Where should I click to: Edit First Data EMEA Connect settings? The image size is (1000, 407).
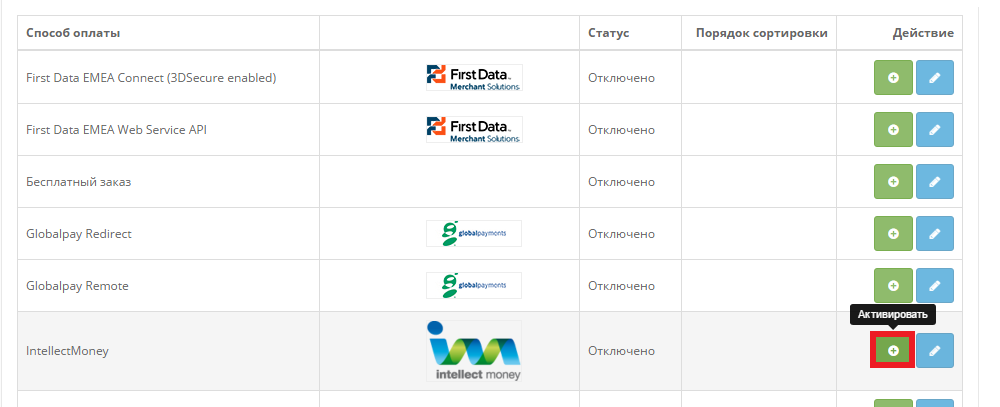[x=935, y=77]
